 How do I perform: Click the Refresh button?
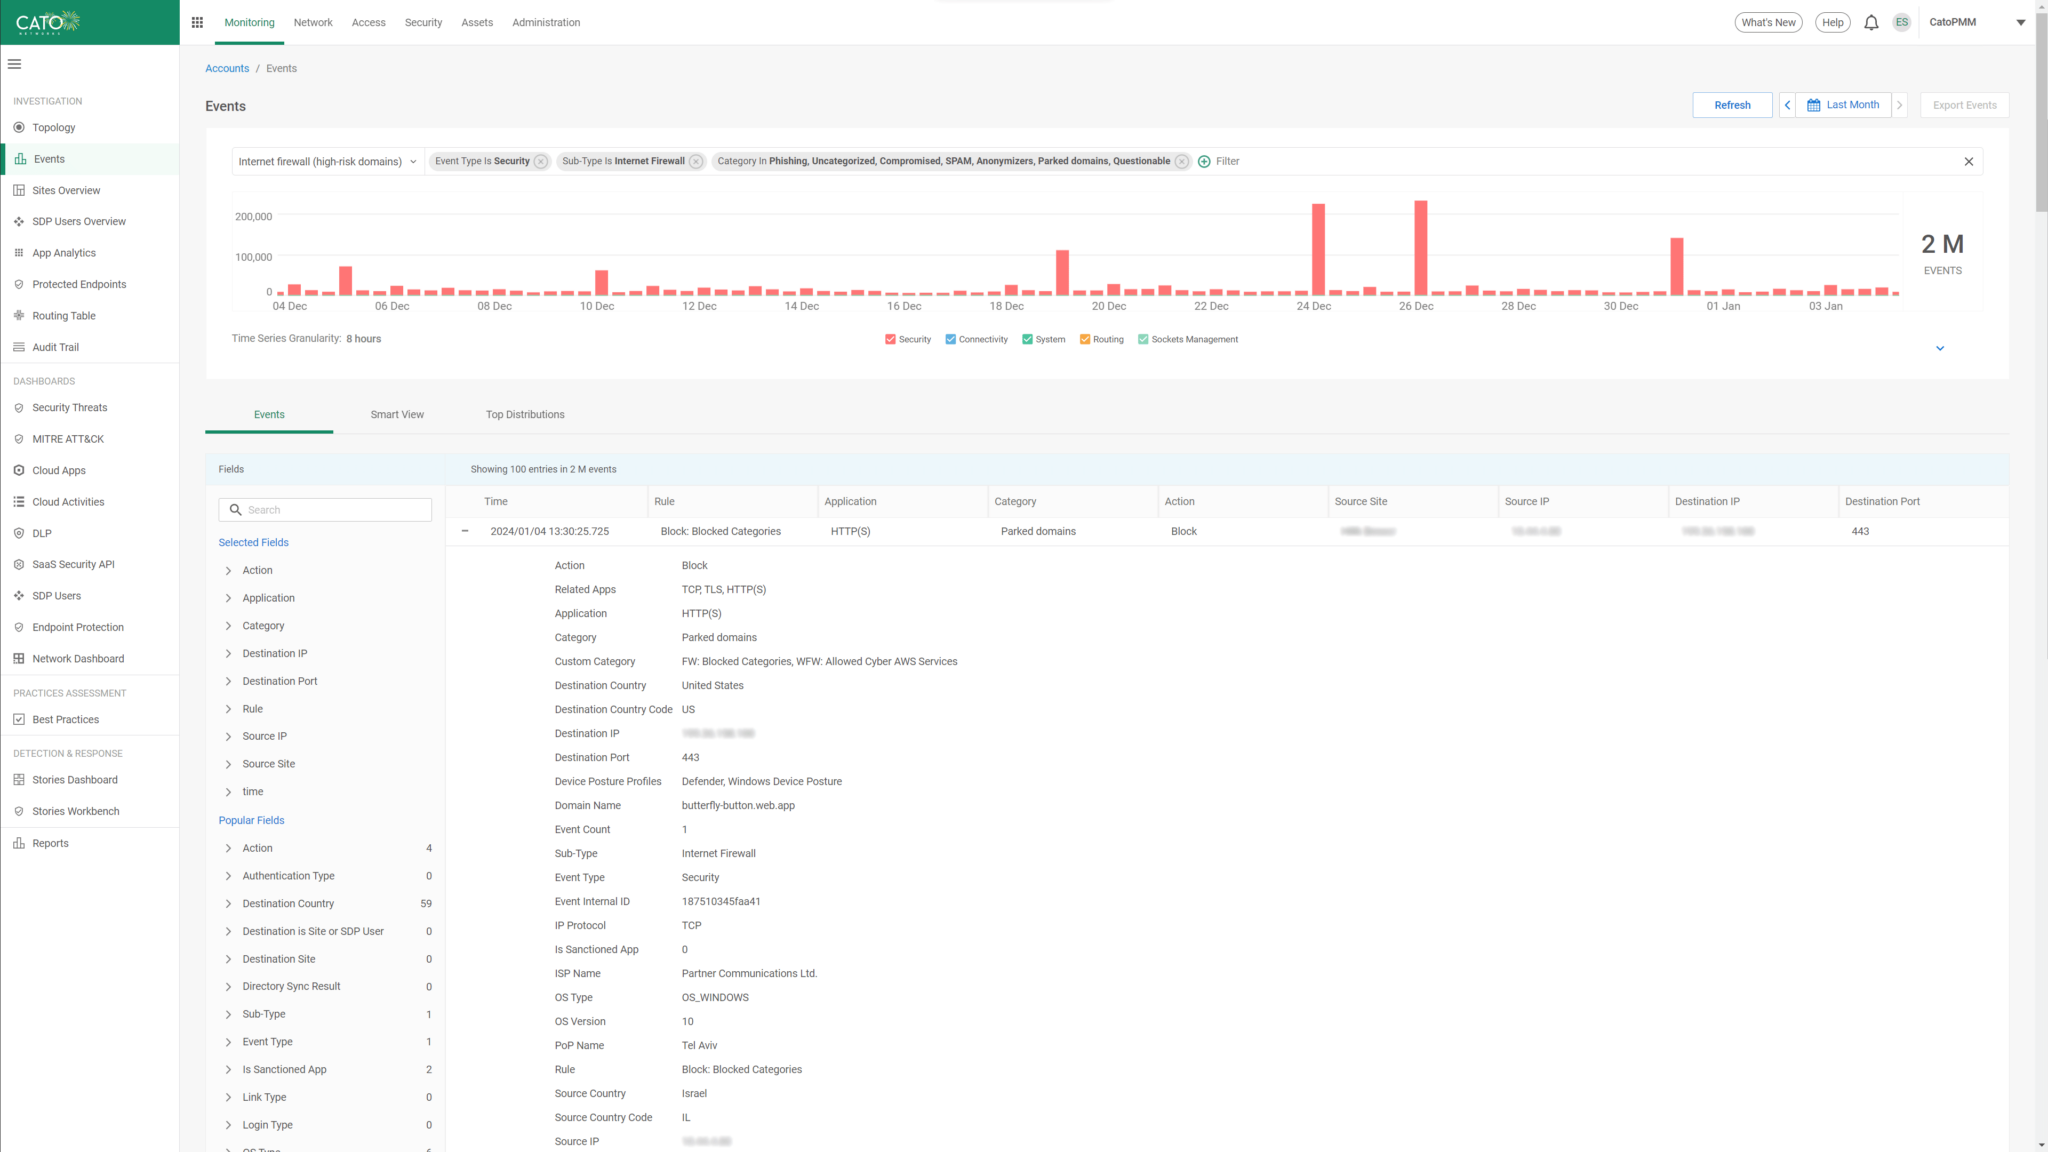1732,105
